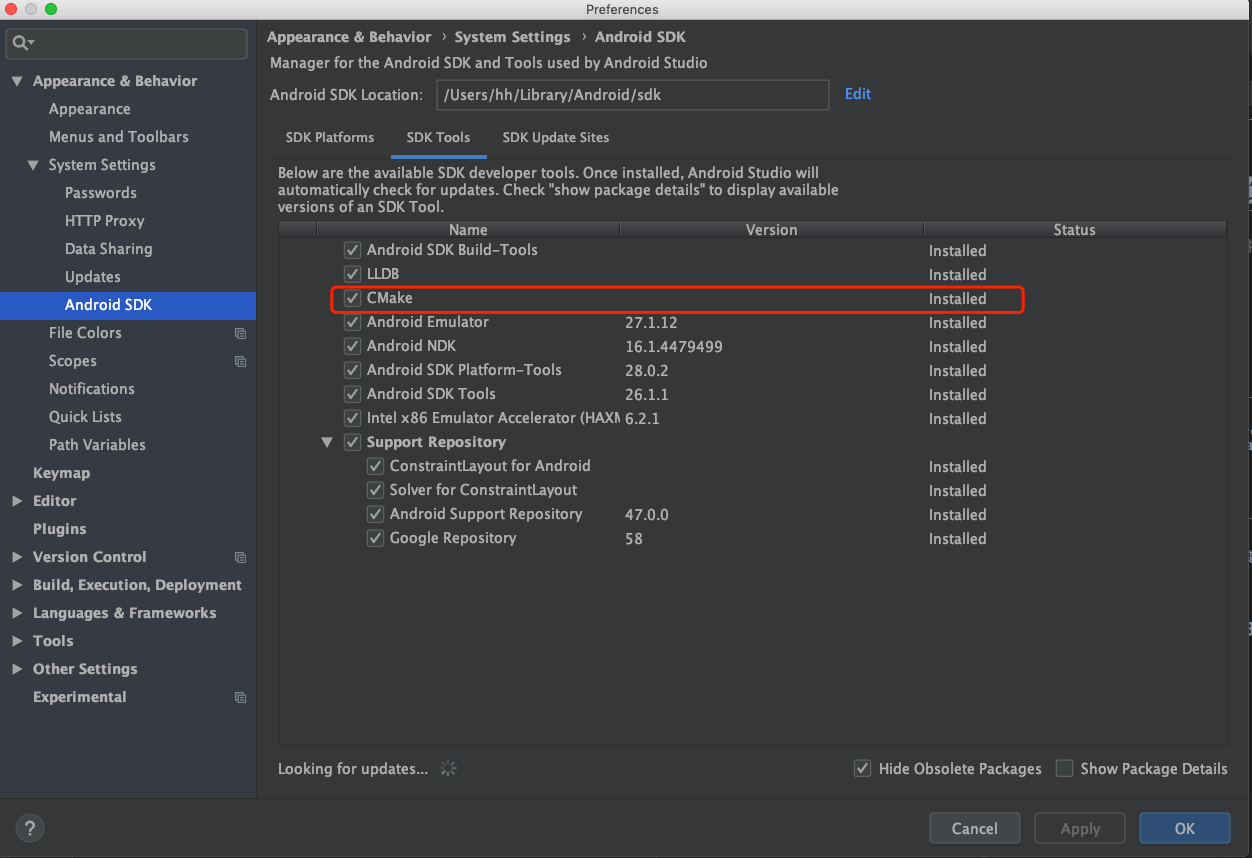Click the Name column header

point(468,230)
